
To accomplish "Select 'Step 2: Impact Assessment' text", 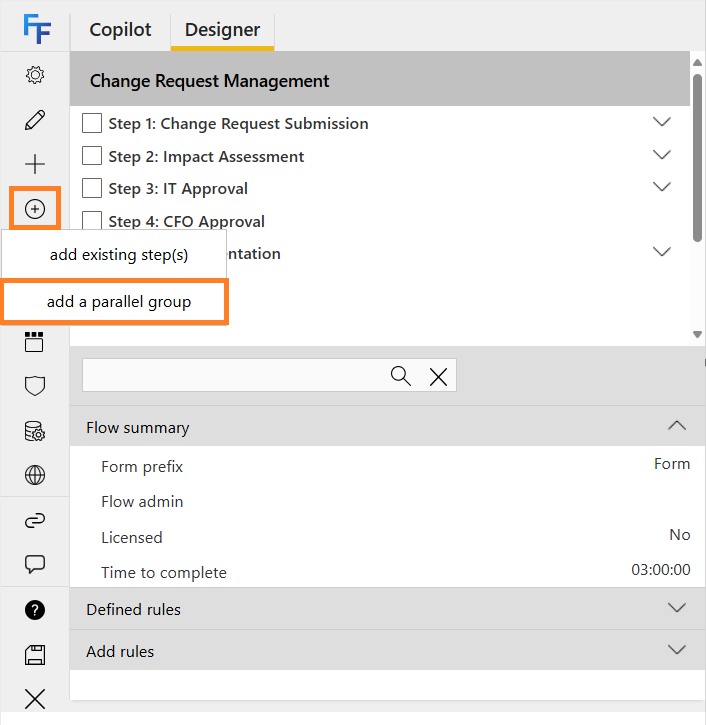I will tap(206, 157).
